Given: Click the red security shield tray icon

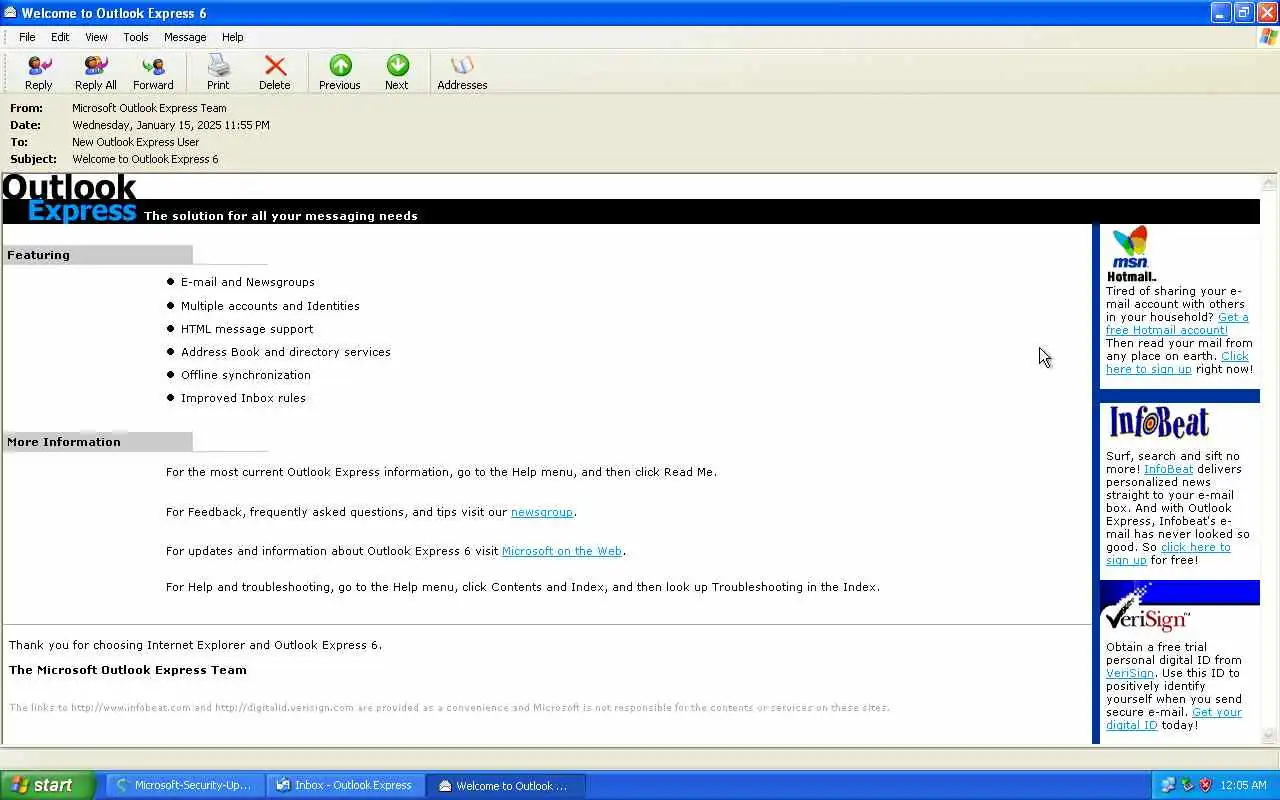Looking at the screenshot, I should click(x=1205, y=785).
